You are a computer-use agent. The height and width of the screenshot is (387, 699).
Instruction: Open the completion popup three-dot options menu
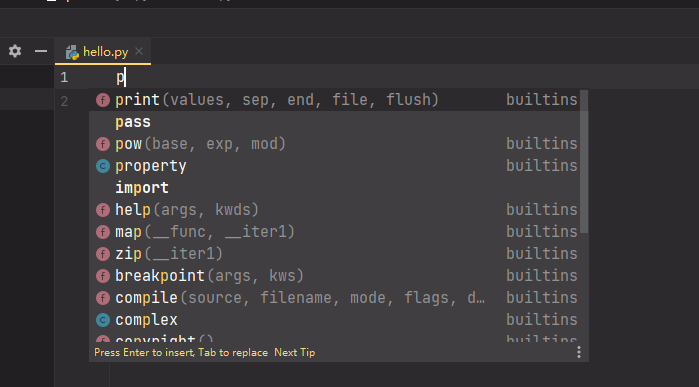point(579,352)
